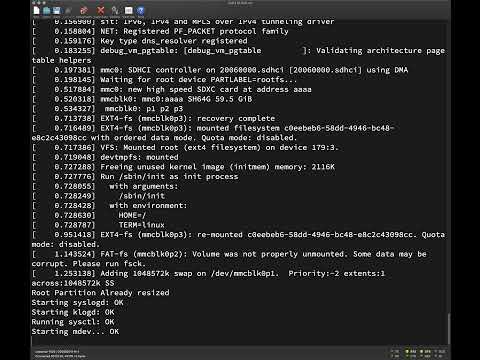Click the 'HOME=/' log line

point(89,215)
